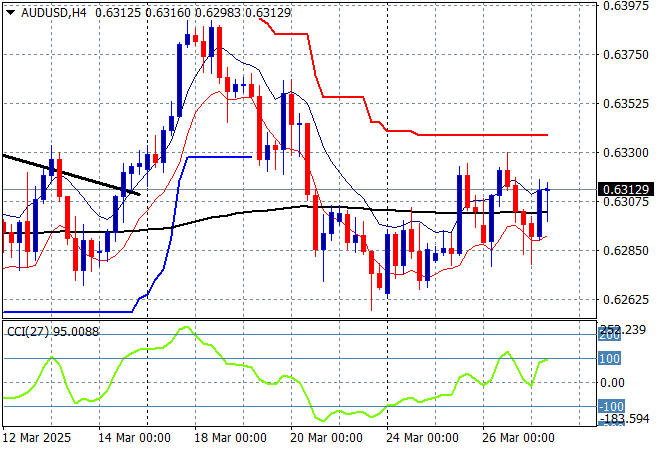The width and height of the screenshot is (660, 450).
Task: Click the CCI 0.00 level label
Action: (x=612, y=383)
